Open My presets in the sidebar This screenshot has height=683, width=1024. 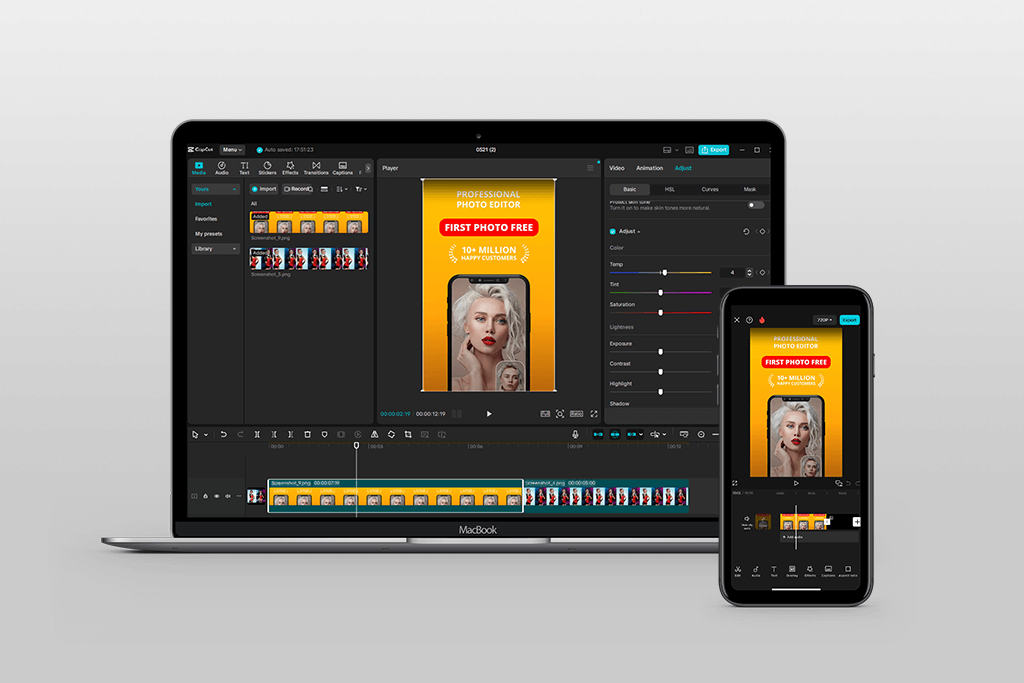pyautogui.click(x=208, y=234)
